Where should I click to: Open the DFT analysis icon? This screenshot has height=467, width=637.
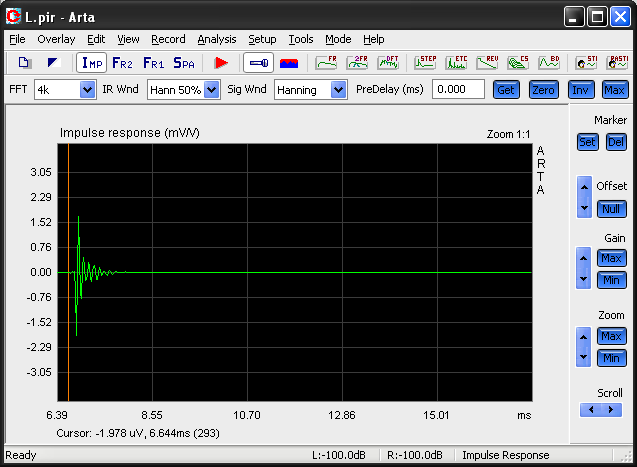click(x=388, y=63)
